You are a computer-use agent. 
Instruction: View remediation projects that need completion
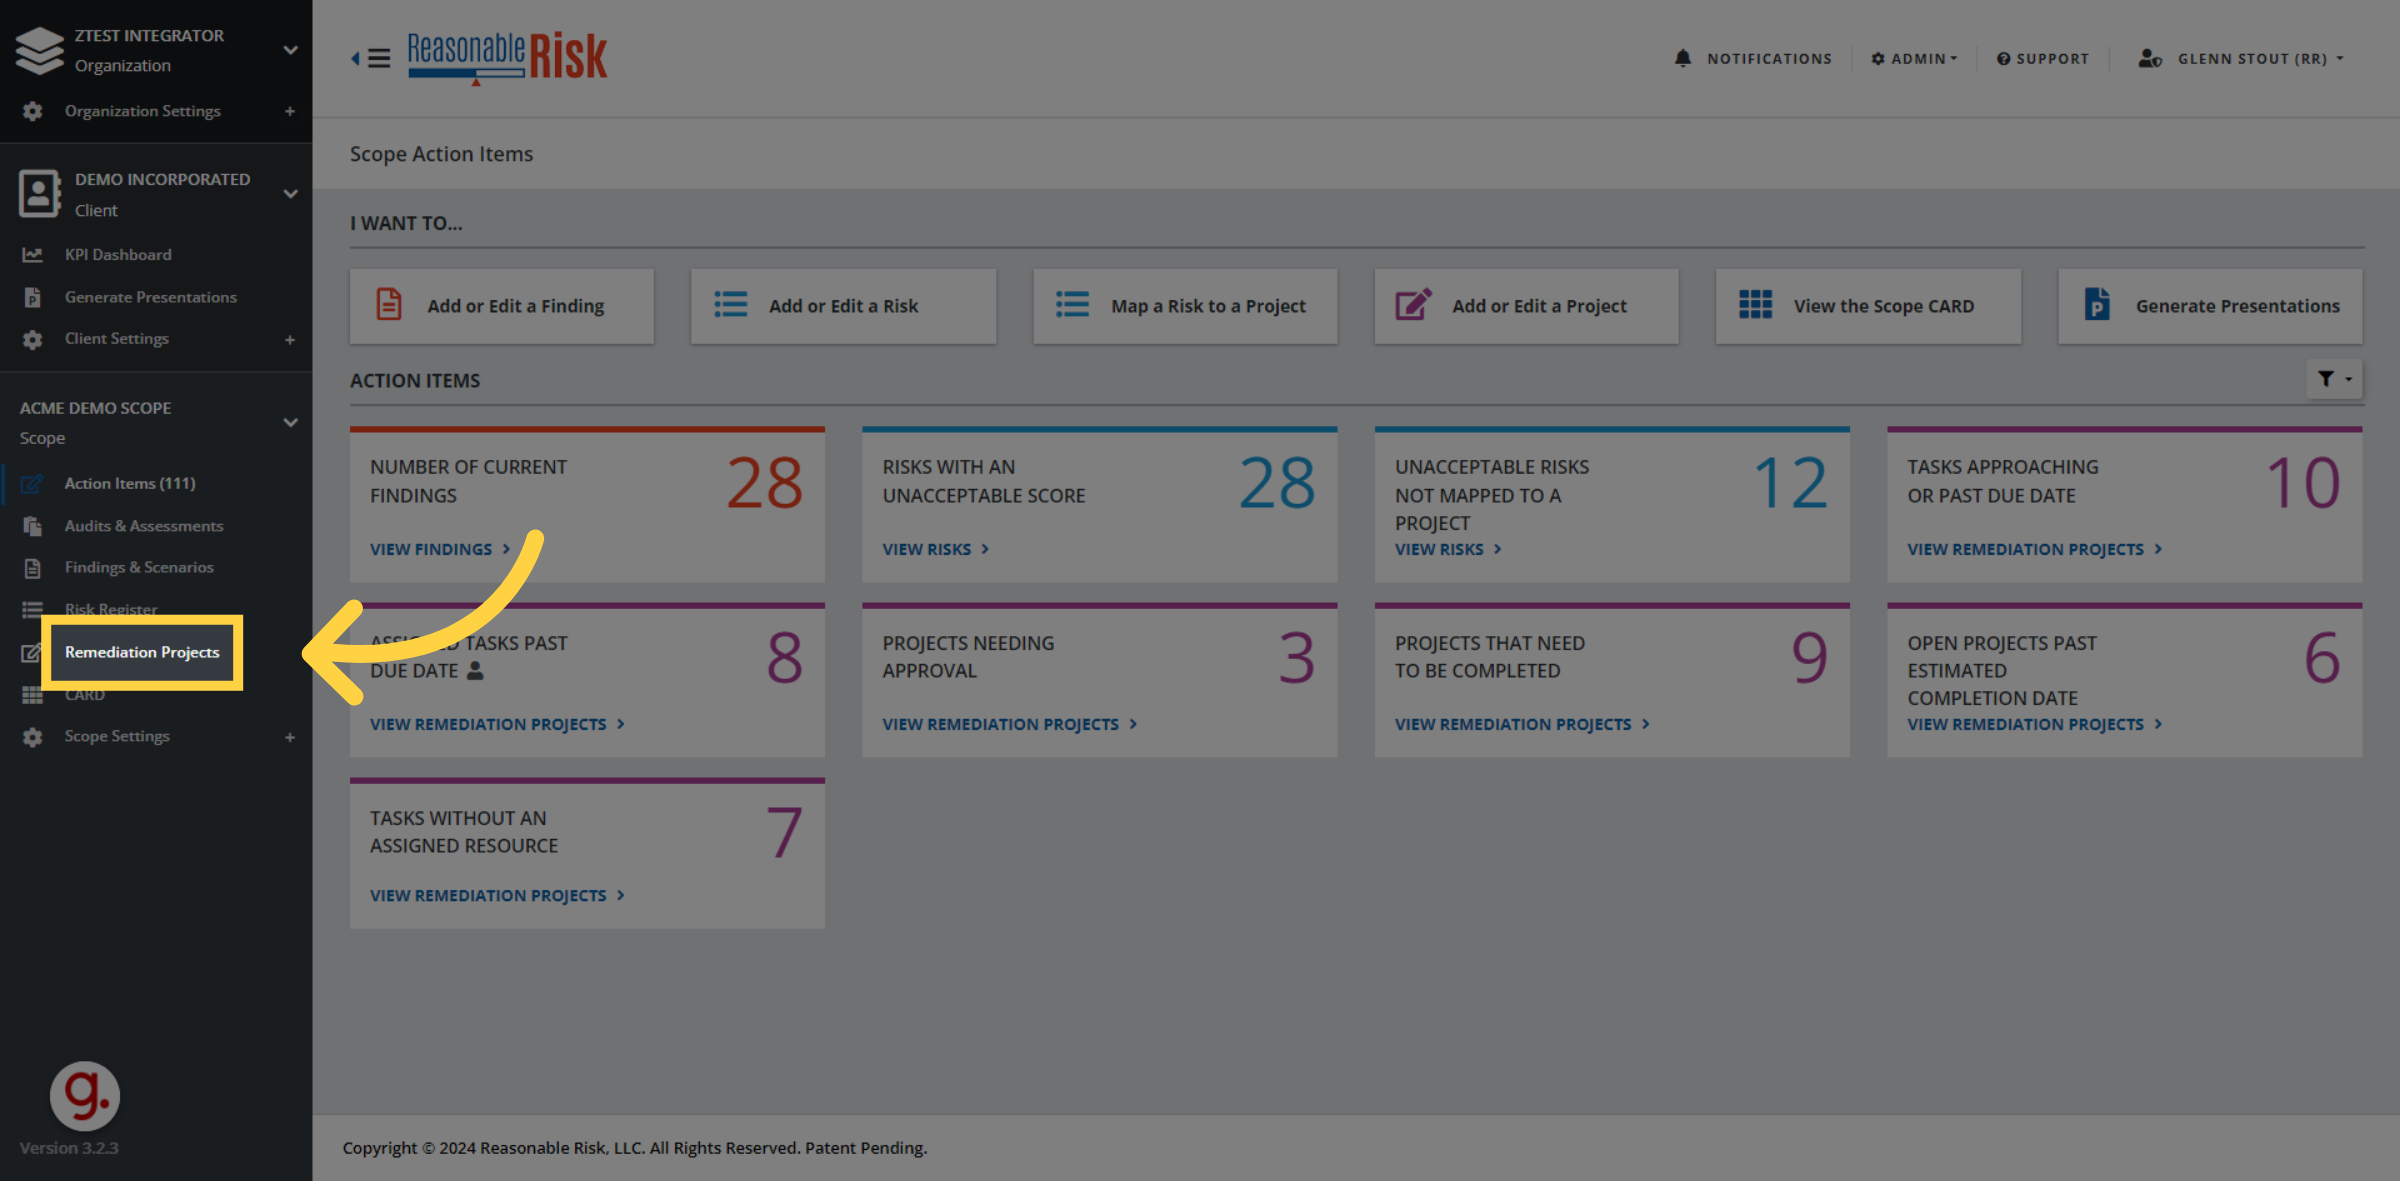pos(1522,724)
